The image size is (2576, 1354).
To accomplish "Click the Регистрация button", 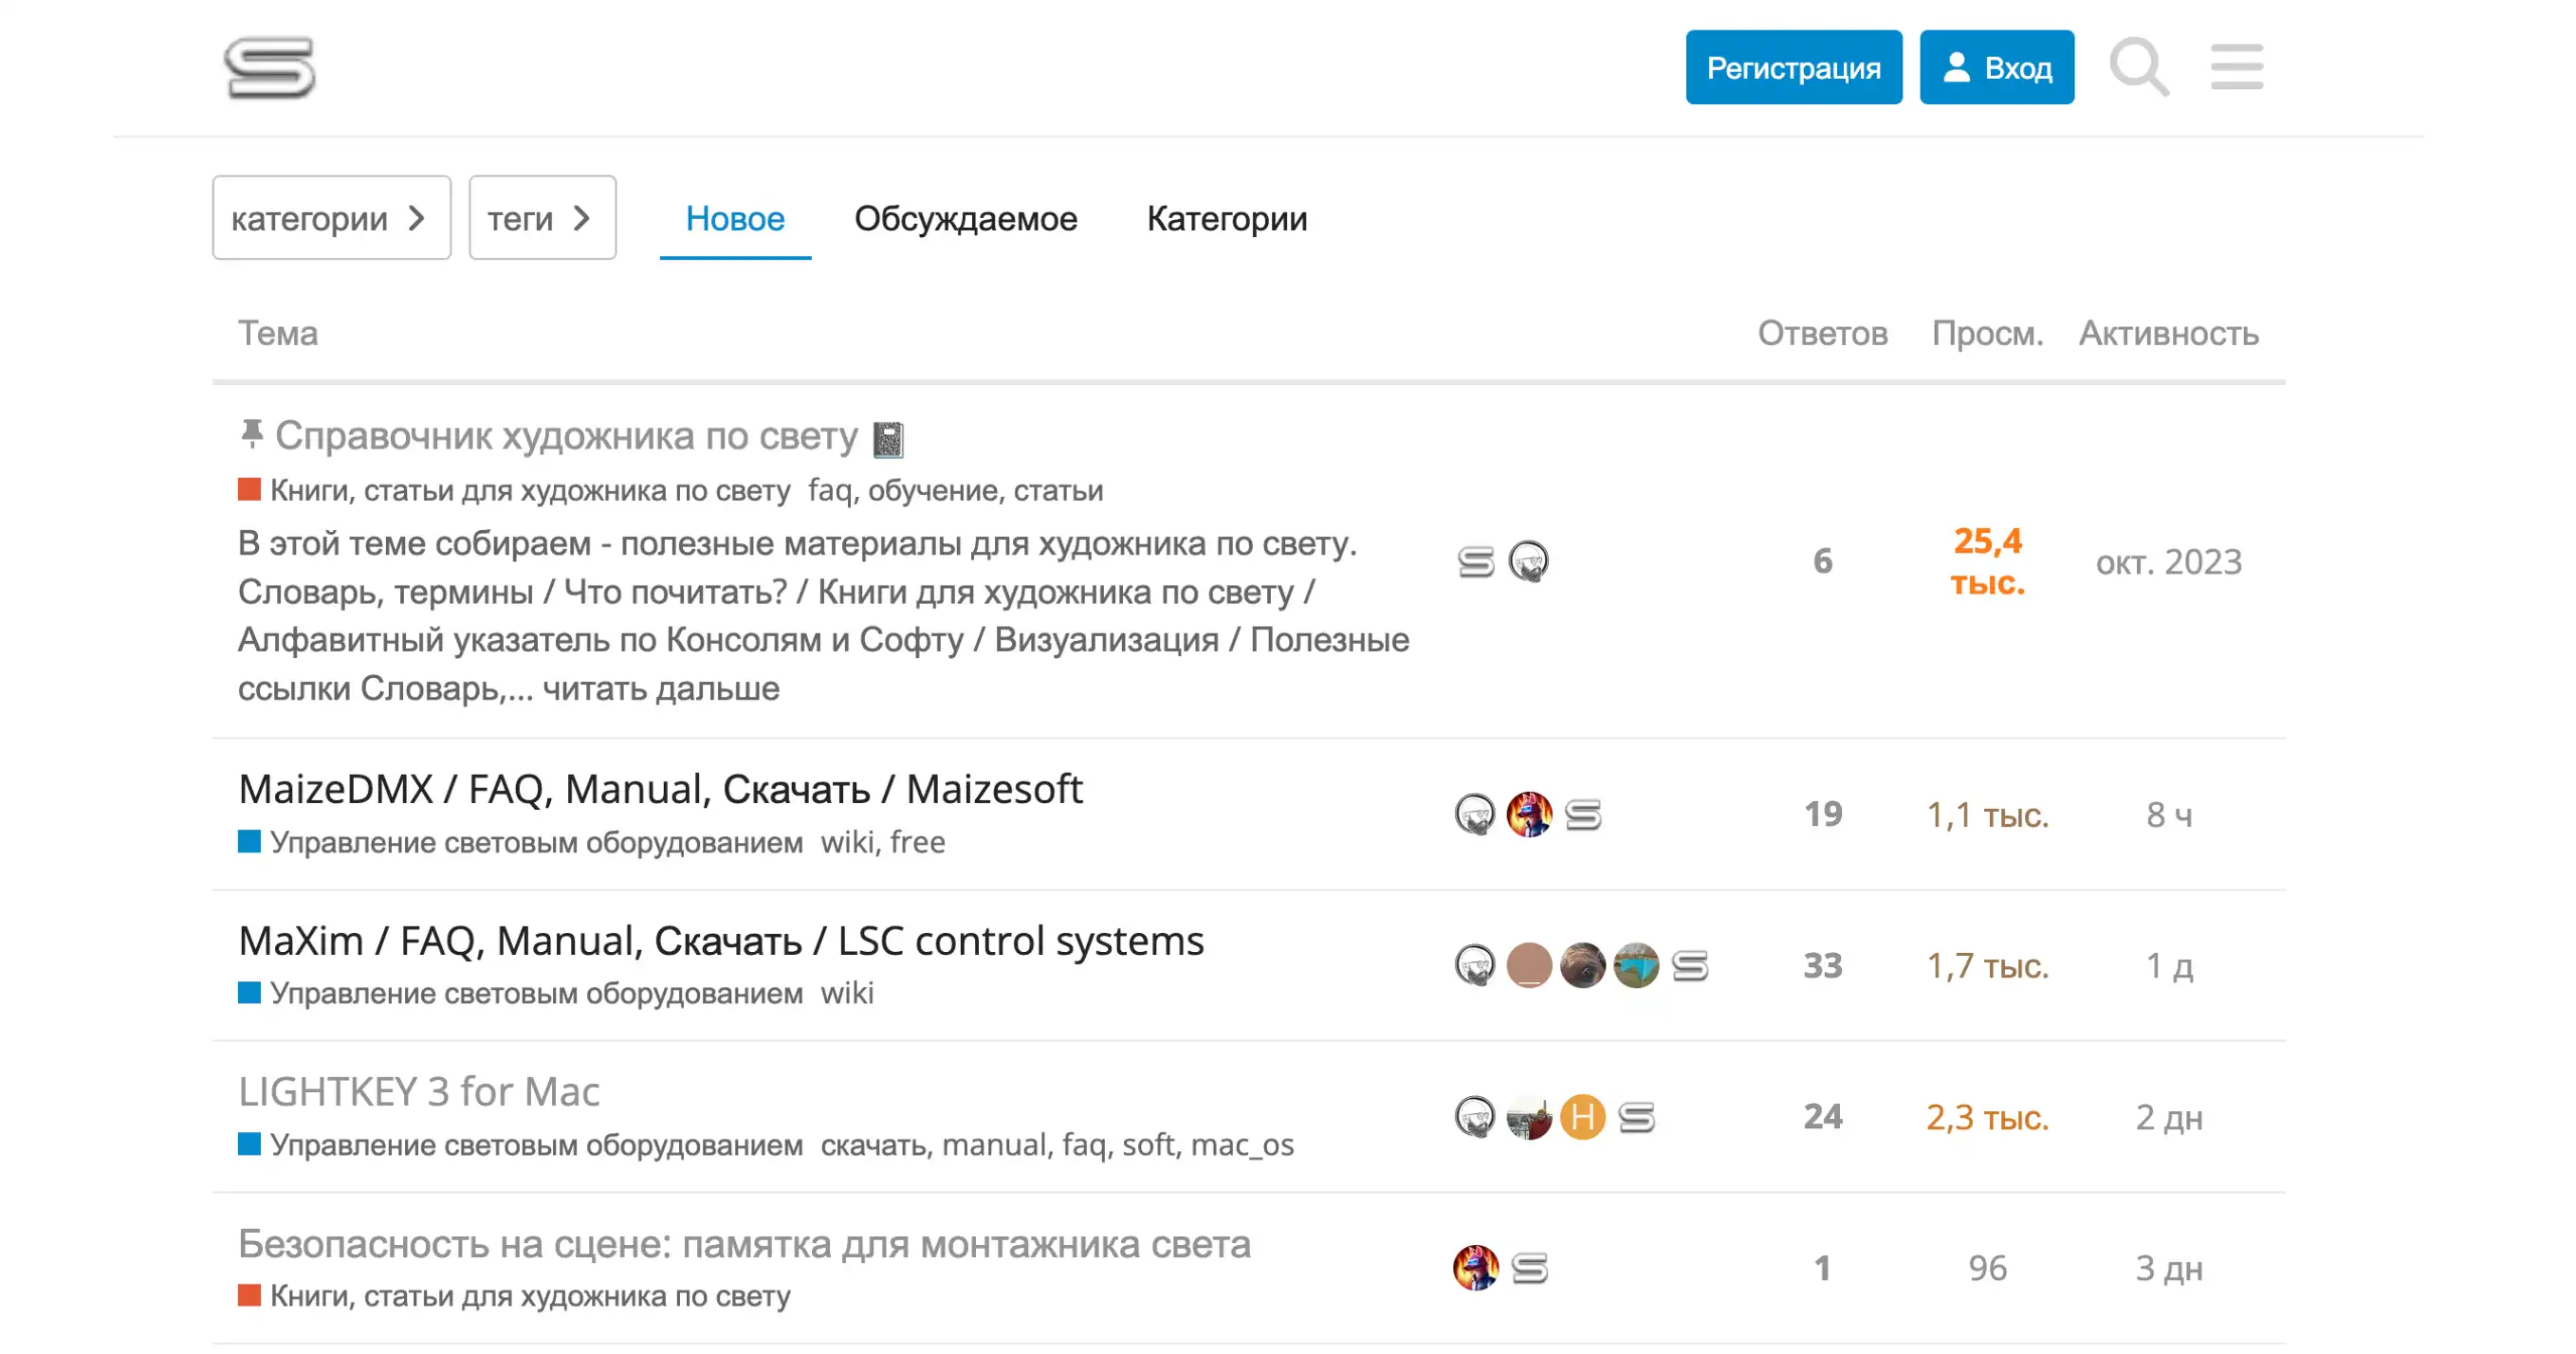I will 1793,67.
